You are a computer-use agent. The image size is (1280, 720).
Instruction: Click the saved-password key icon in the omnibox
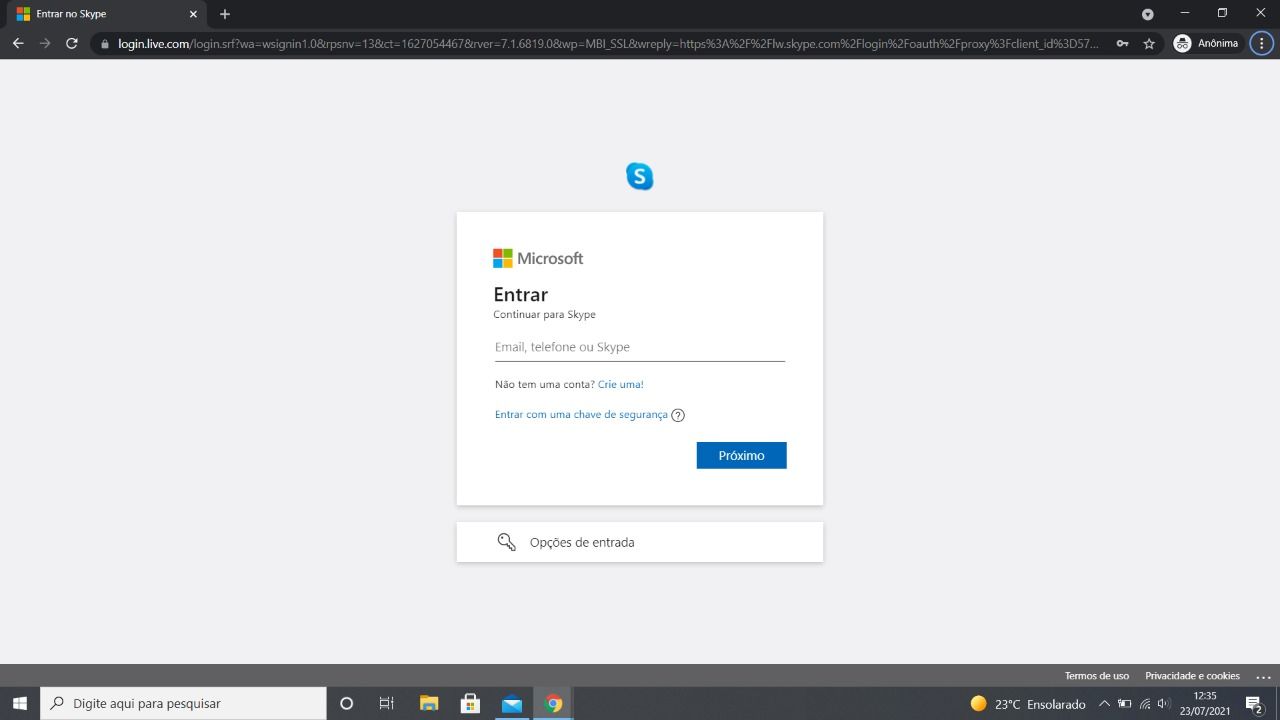click(x=1122, y=43)
